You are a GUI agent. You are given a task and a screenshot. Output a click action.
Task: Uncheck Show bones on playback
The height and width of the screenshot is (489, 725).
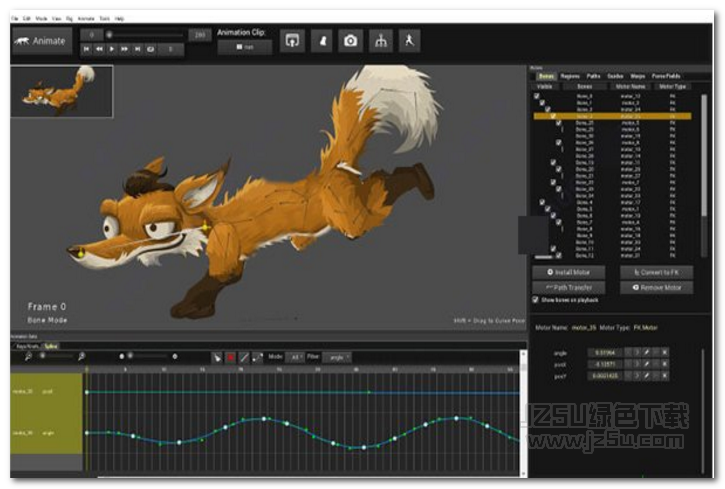click(x=535, y=300)
